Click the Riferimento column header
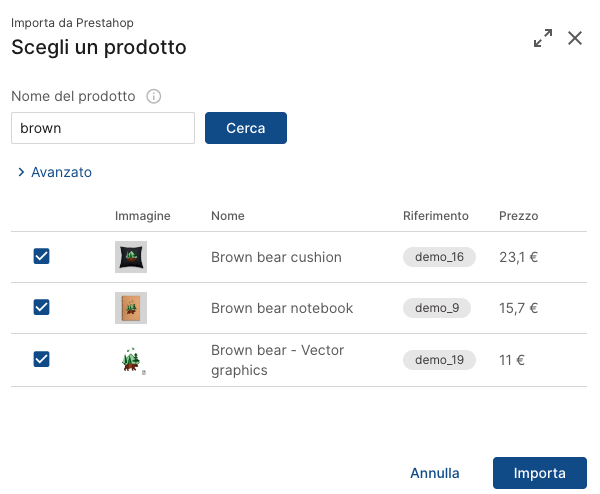This screenshot has height=494, width=600. 435,216
